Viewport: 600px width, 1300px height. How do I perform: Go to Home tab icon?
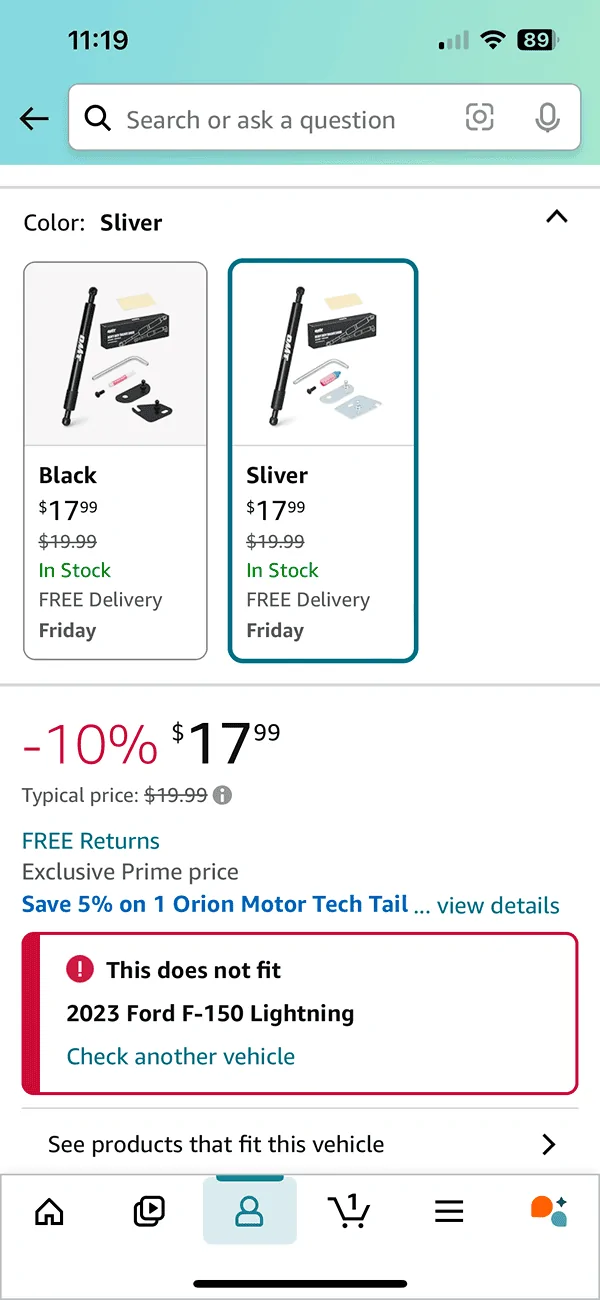click(x=49, y=1211)
